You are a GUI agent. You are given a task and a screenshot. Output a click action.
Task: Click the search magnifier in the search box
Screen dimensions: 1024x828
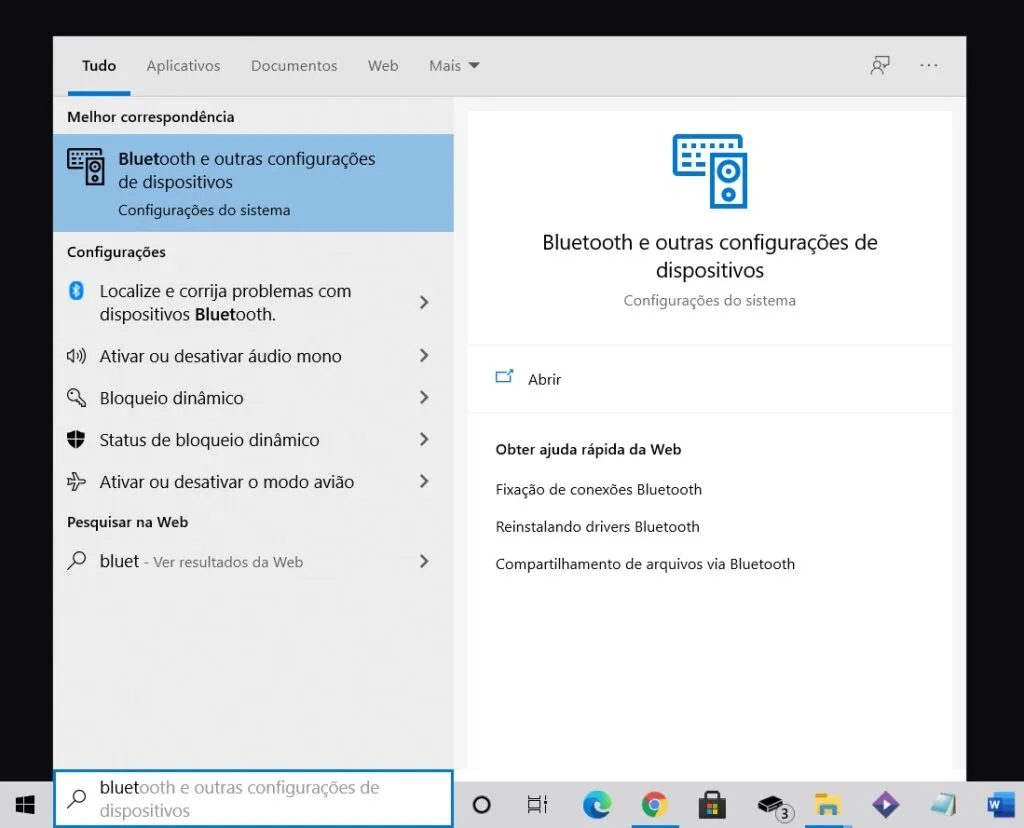point(77,798)
